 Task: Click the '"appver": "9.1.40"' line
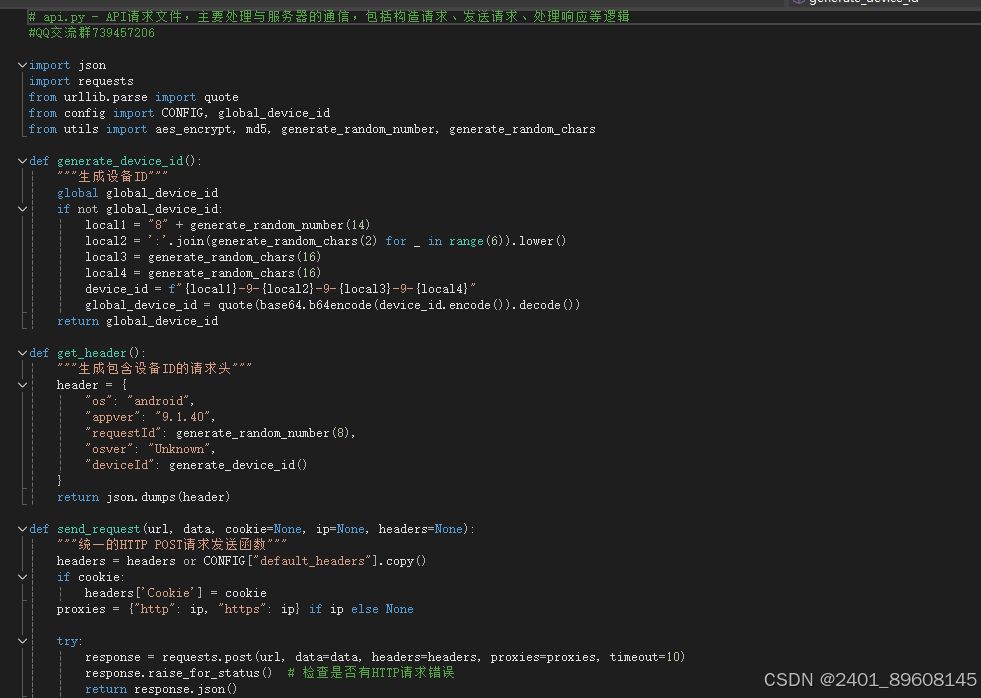[150, 417]
